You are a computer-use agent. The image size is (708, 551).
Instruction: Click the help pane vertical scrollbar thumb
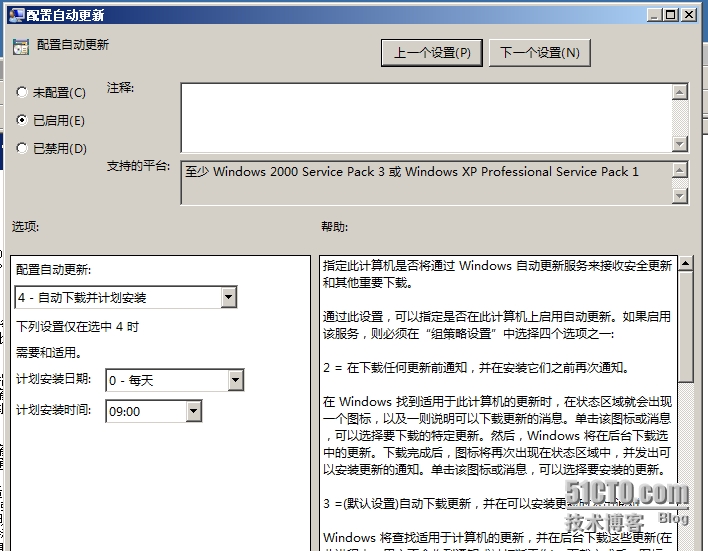[685, 327]
